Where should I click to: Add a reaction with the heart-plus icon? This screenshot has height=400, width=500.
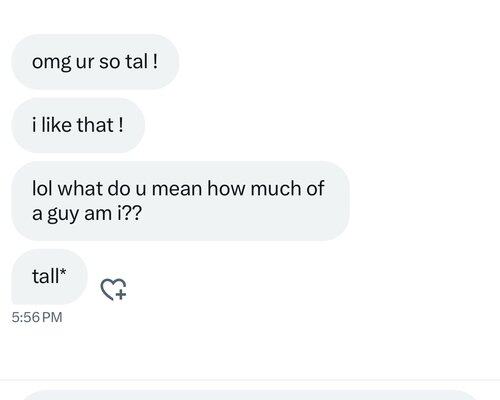(114, 289)
